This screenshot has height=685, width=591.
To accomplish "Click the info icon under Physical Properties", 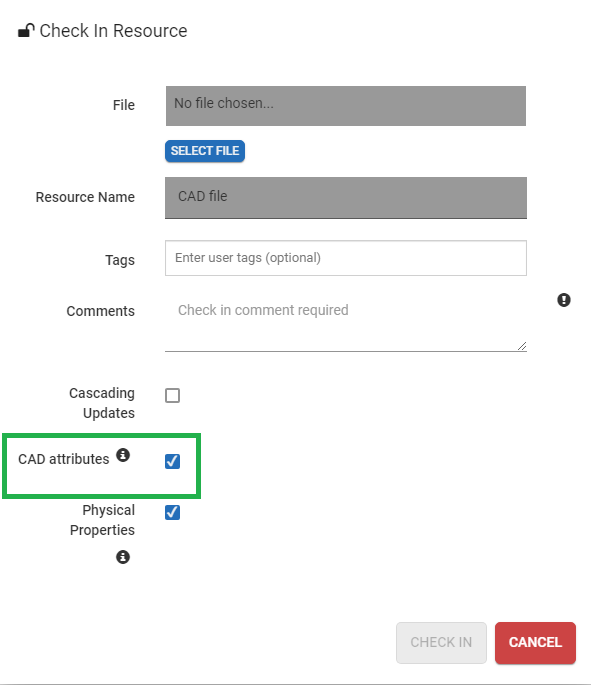I will point(123,557).
